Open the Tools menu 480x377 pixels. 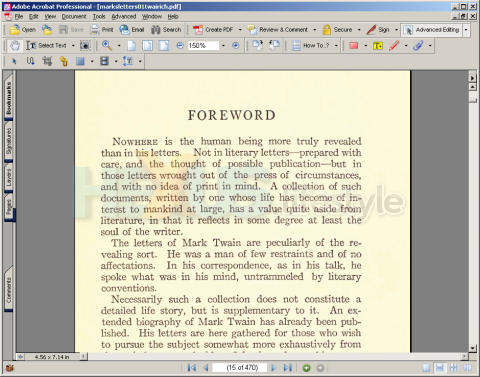pyautogui.click(x=99, y=16)
